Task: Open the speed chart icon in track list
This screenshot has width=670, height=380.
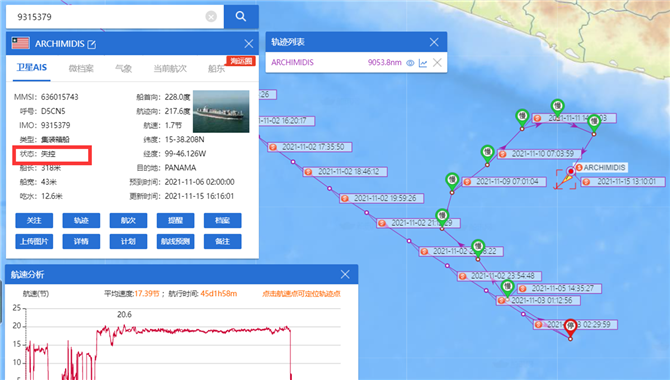Action: pyautogui.click(x=423, y=63)
